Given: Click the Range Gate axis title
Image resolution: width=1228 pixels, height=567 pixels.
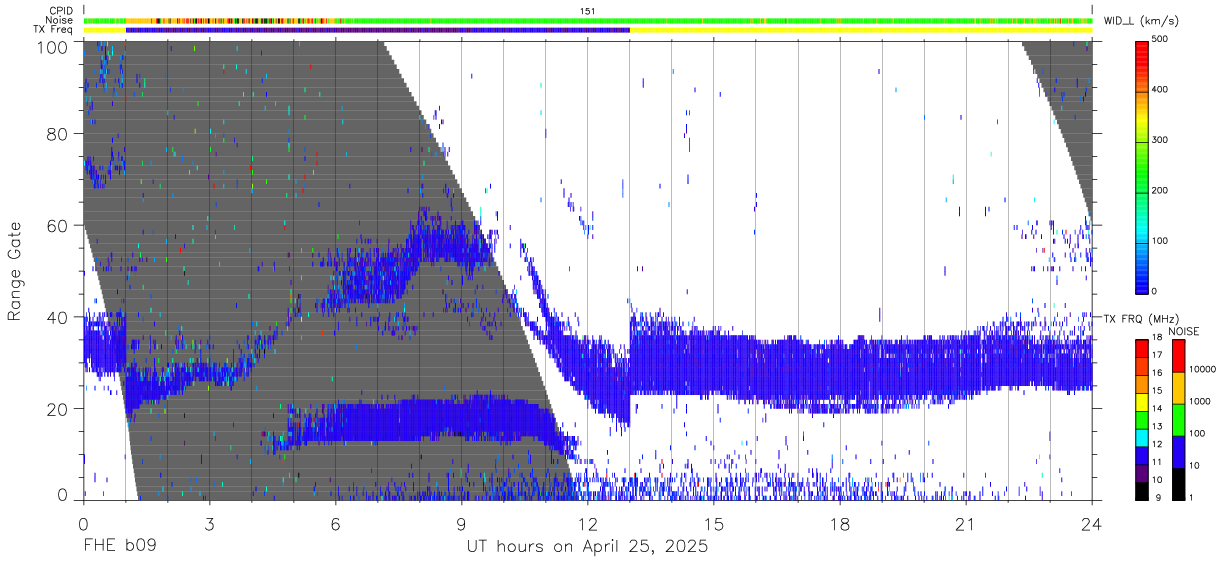Looking at the screenshot, I should (x=15, y=272).
